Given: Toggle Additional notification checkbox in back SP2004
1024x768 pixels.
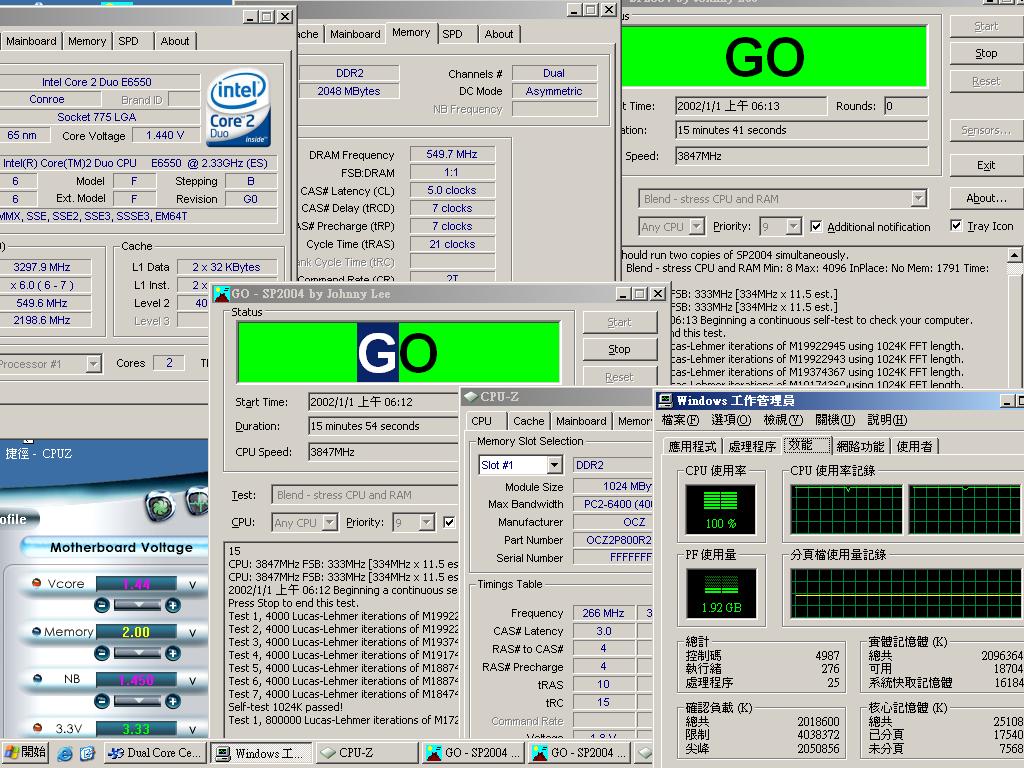Looking at the screenshot, I should (816, 226).
